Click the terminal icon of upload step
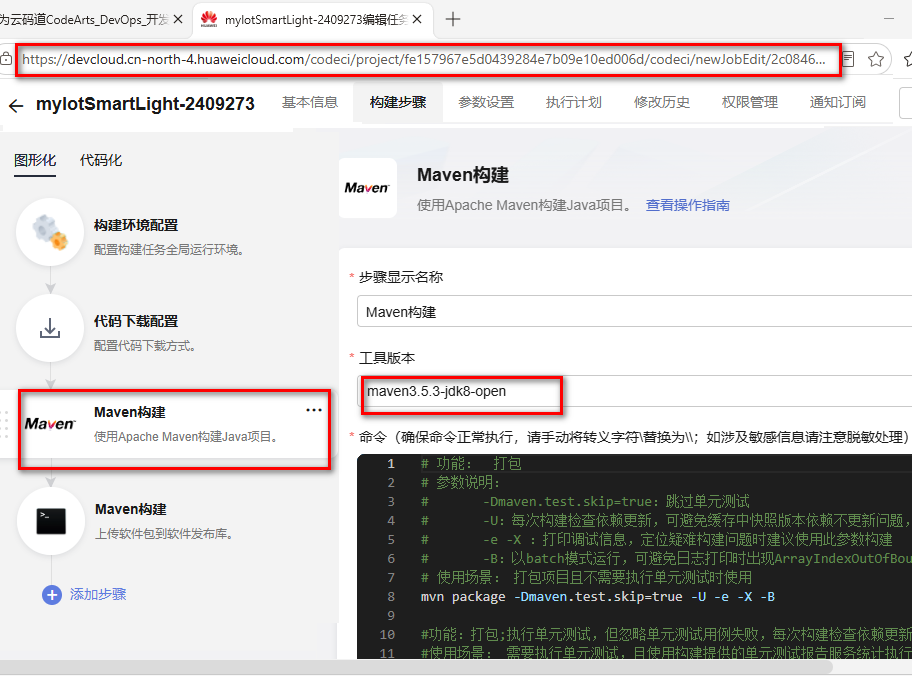Viewport: 912px width, 677px height. pos(51,521)
